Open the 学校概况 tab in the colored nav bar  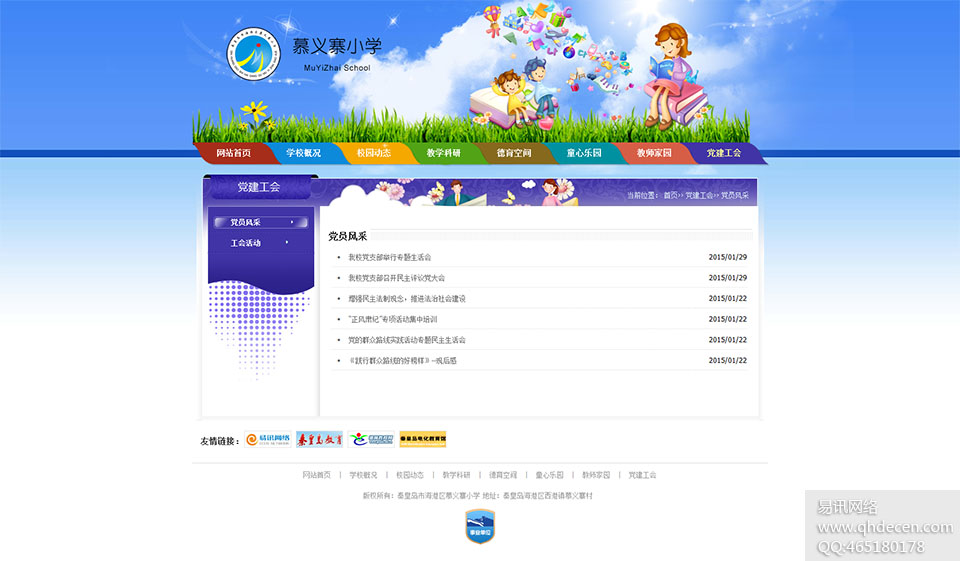coord(303,153)
